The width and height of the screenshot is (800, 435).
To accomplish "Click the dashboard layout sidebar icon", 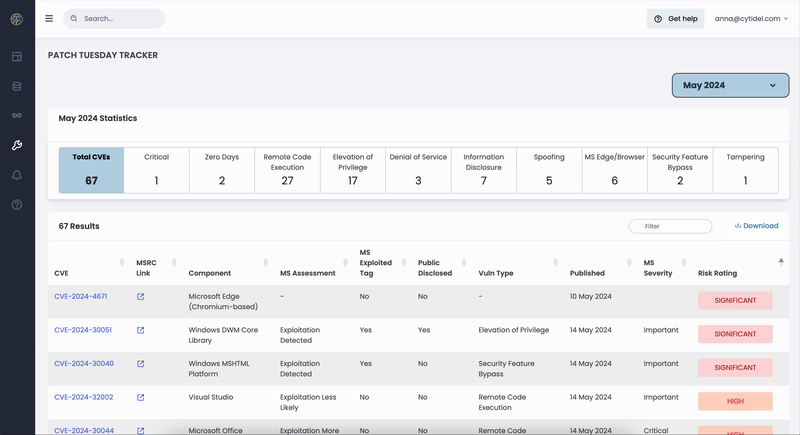I will (x=17, y=57).
